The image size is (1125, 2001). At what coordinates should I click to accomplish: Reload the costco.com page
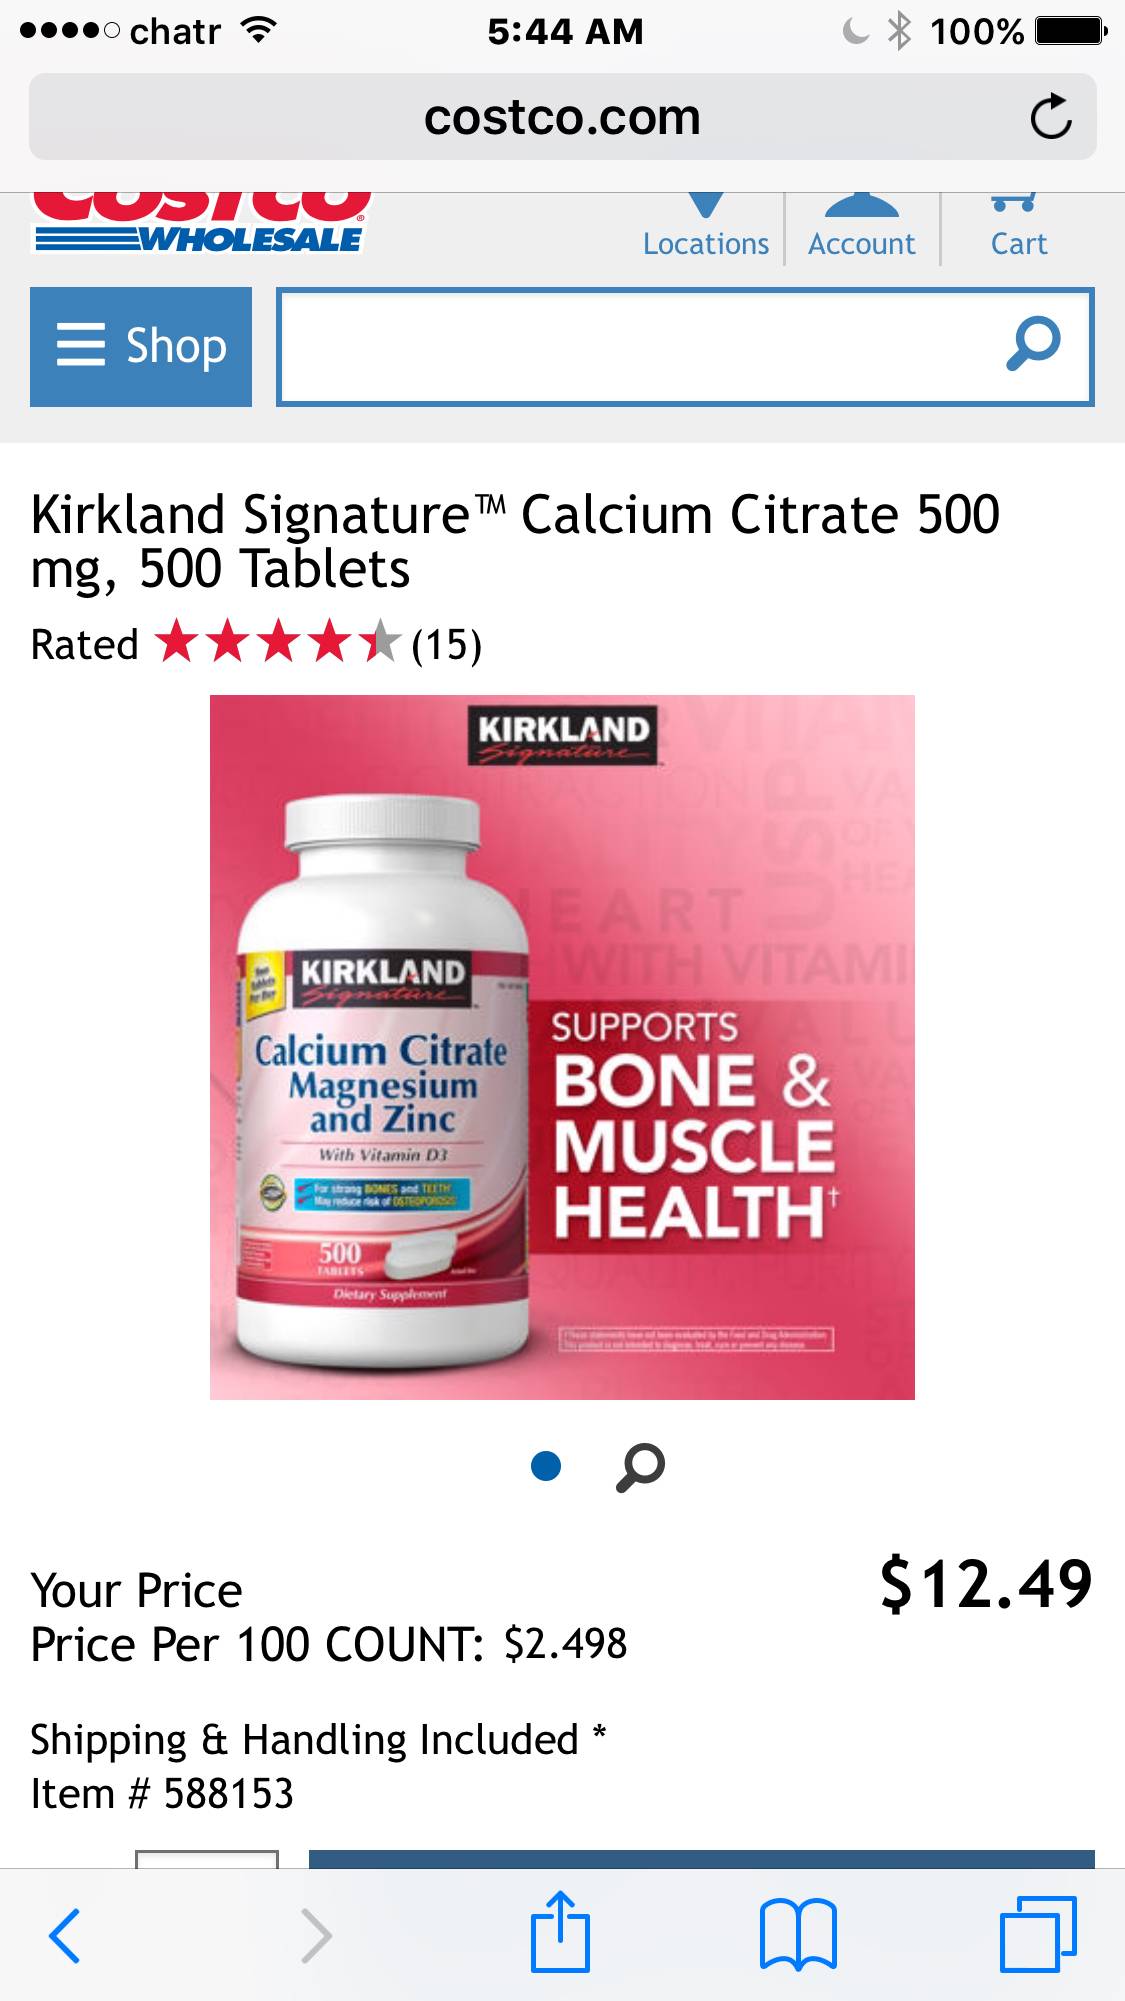click(1050, 117)
